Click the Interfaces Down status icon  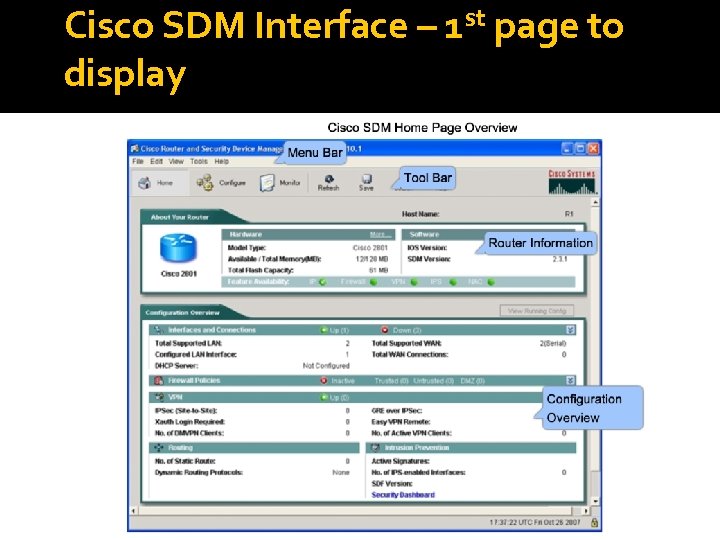click(x=385, y=330)
